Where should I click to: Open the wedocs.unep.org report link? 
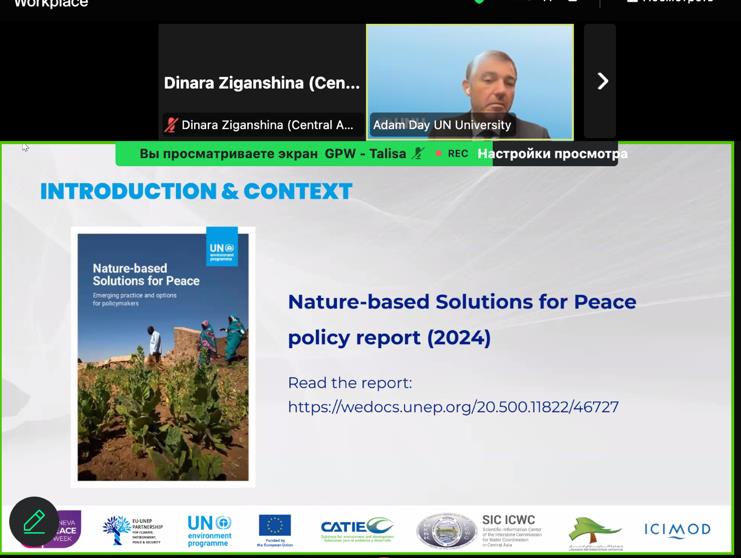coord(453,407)
